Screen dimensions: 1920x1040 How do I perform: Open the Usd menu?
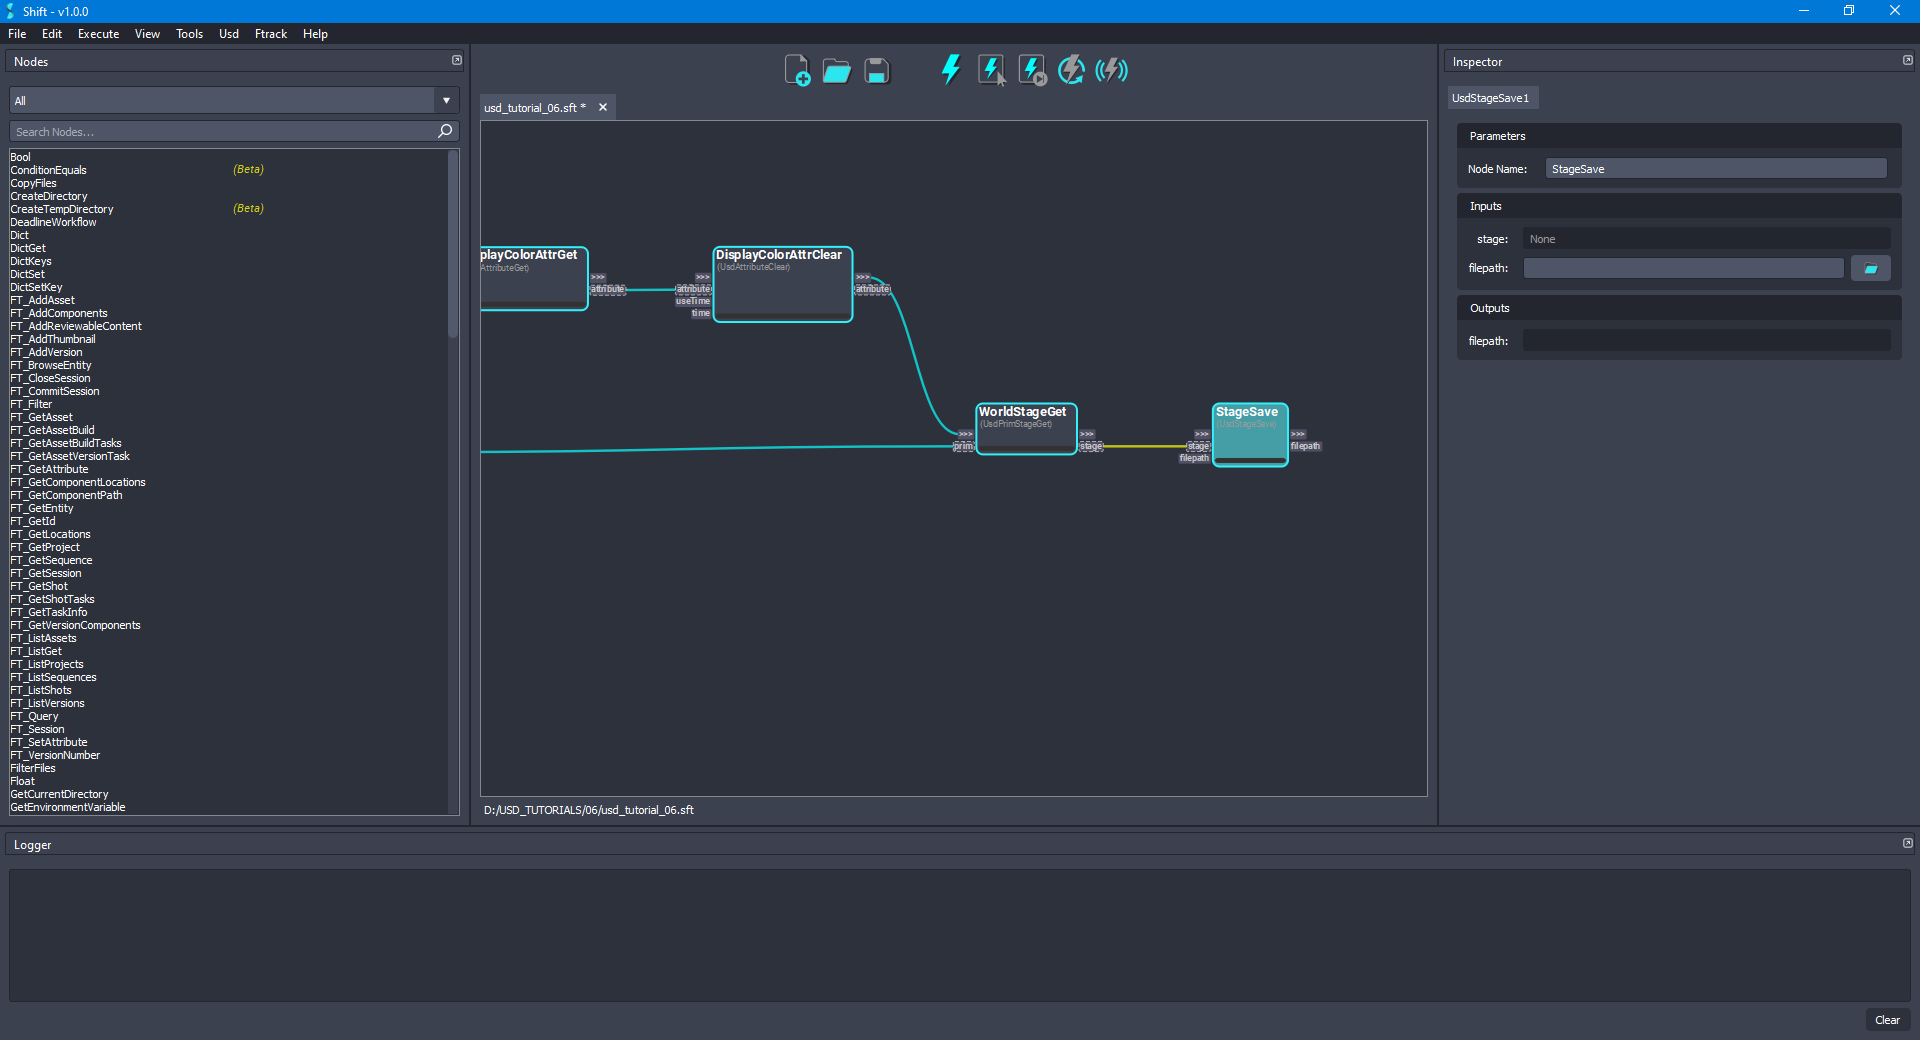pos(228,33)
